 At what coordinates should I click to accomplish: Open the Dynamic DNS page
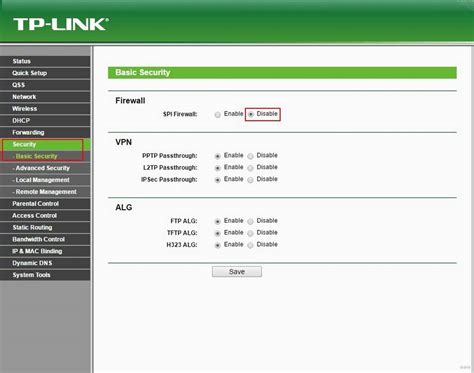pos(45,263)
